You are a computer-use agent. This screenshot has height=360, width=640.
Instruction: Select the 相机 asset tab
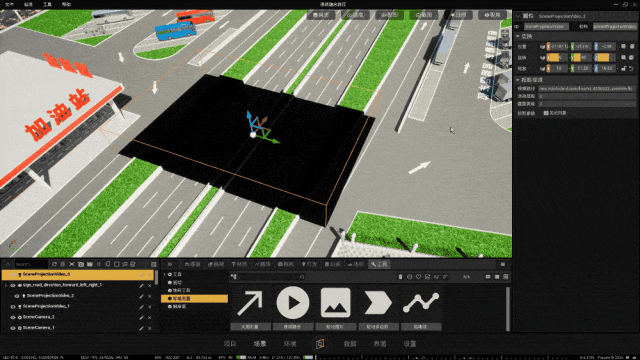coord(286,264)
